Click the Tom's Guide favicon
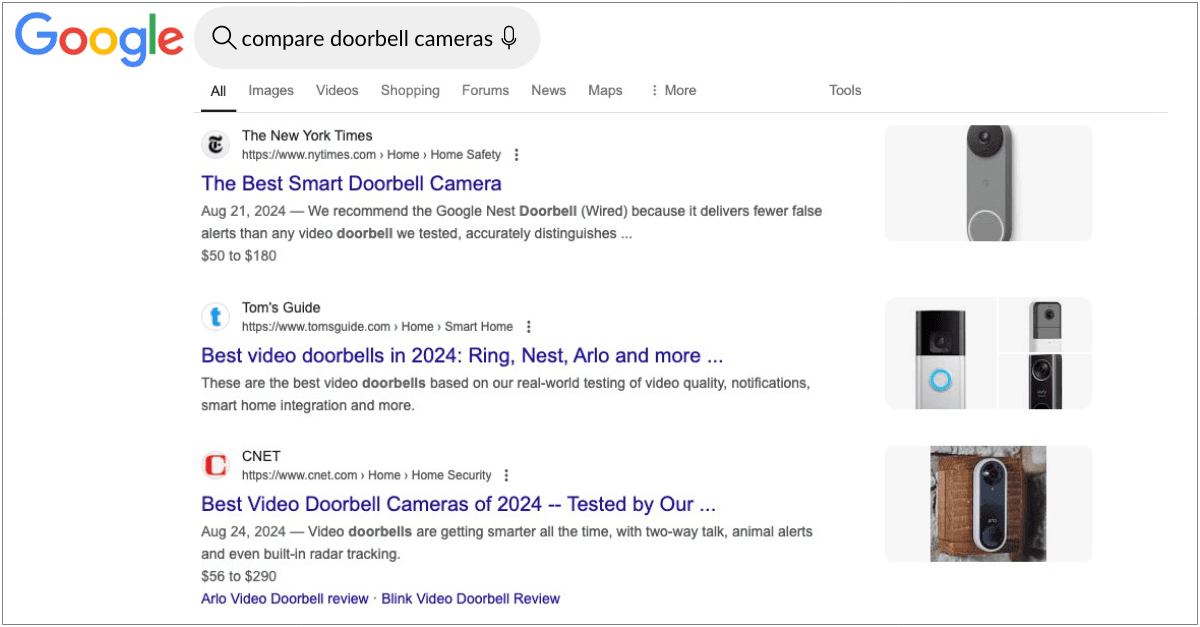Viewport: 1200px width, 627px height. point(216,317)
